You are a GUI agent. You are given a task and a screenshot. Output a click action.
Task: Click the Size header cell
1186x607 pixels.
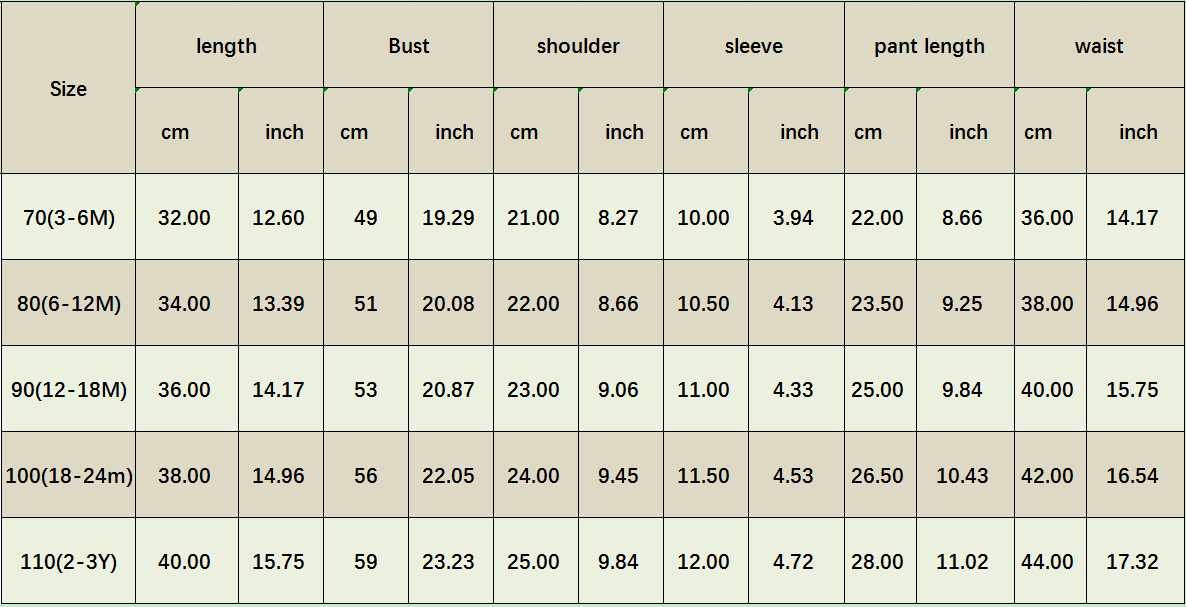[x=68, y=88]
